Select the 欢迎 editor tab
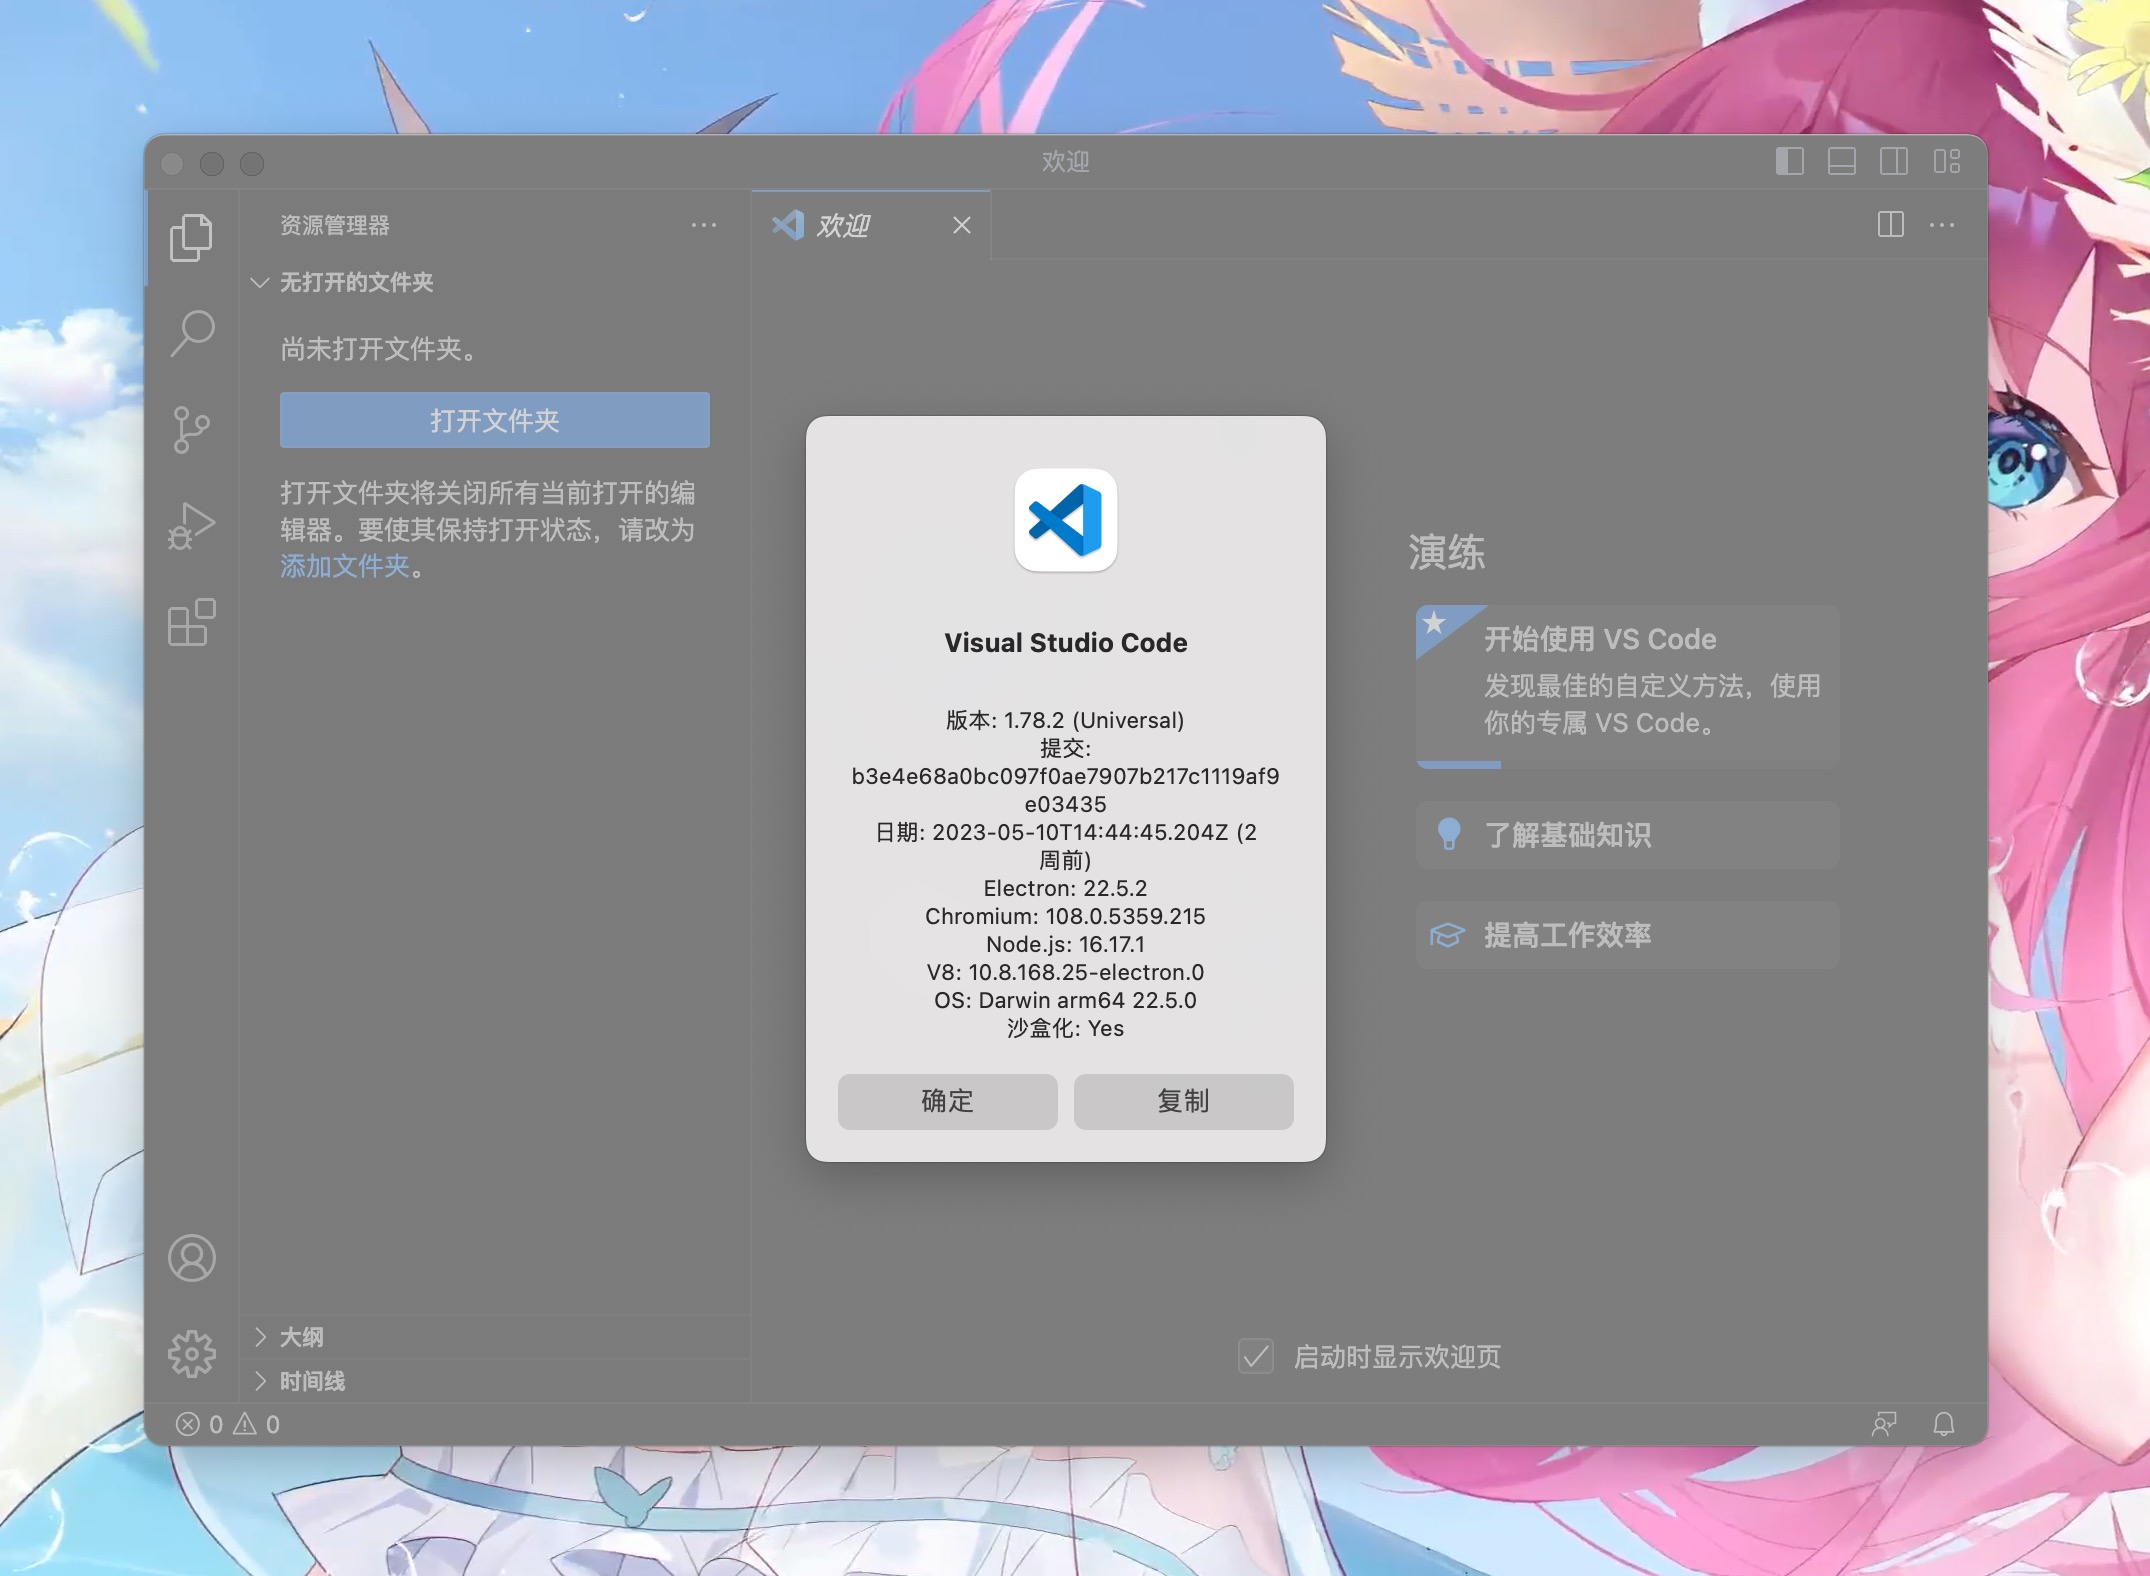The width and height of the screenshot is (2150, 1576). click(x=871, y=225)
